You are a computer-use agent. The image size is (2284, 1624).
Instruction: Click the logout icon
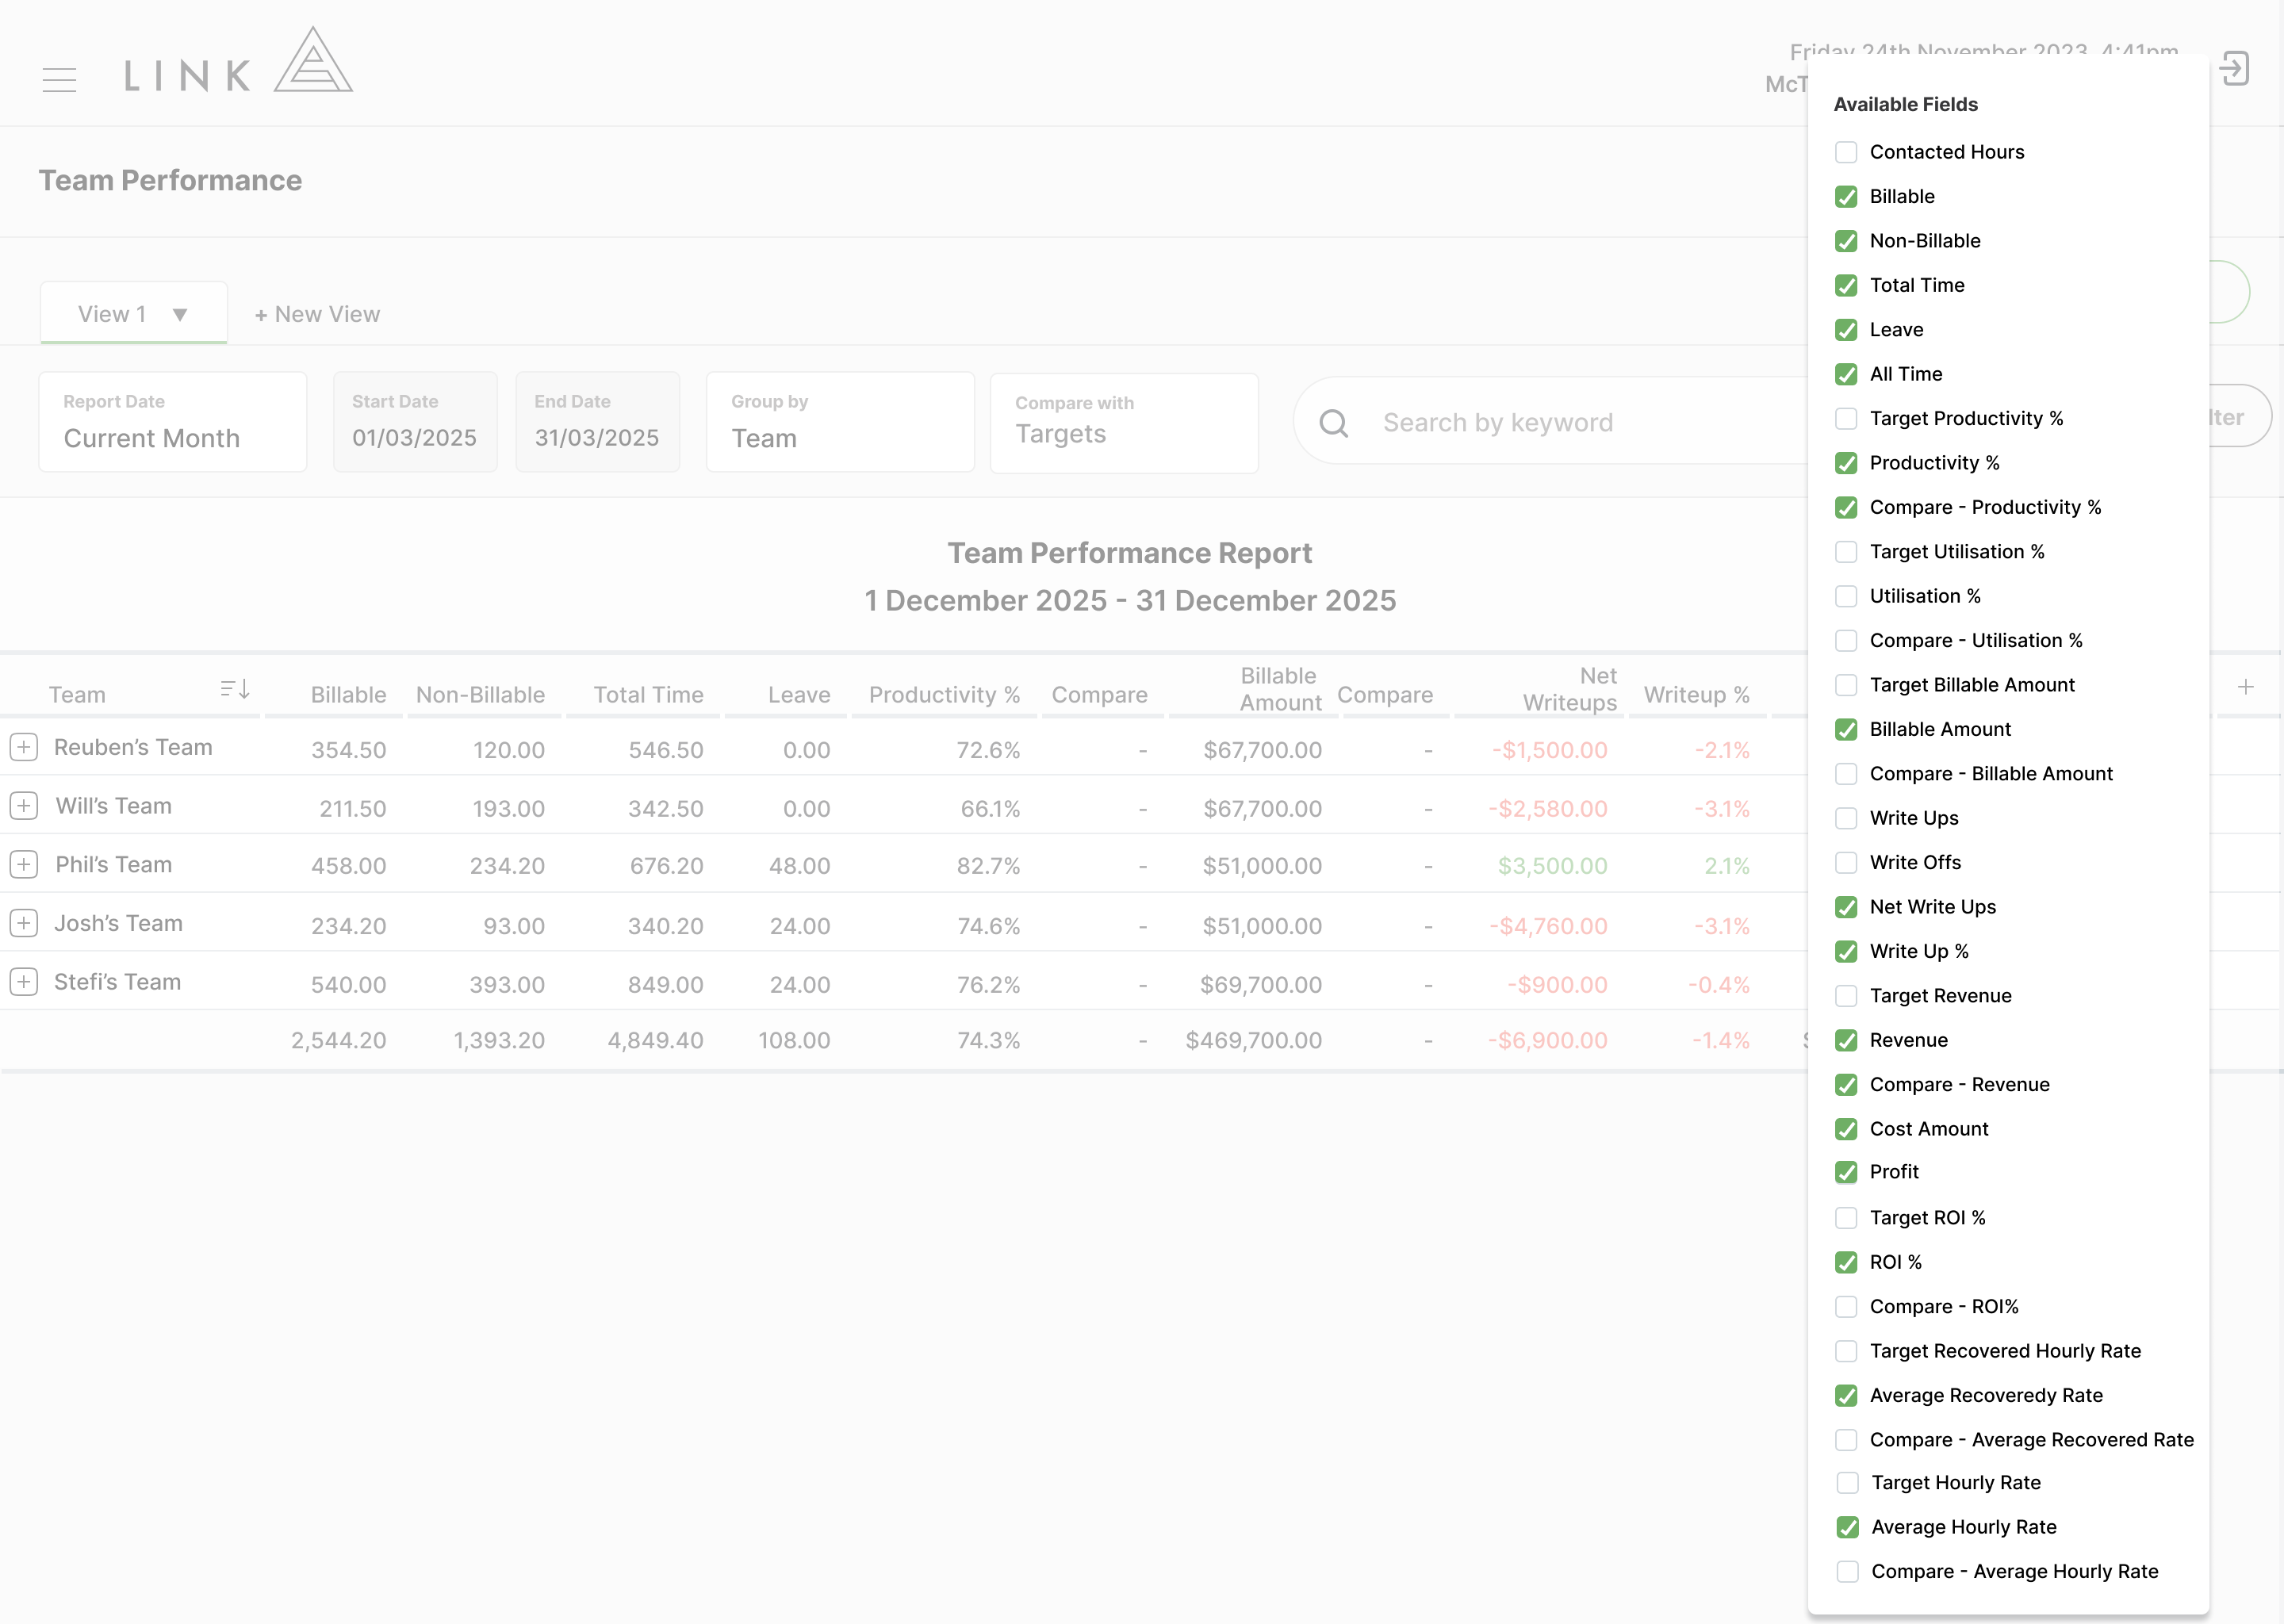(2234, 69)
